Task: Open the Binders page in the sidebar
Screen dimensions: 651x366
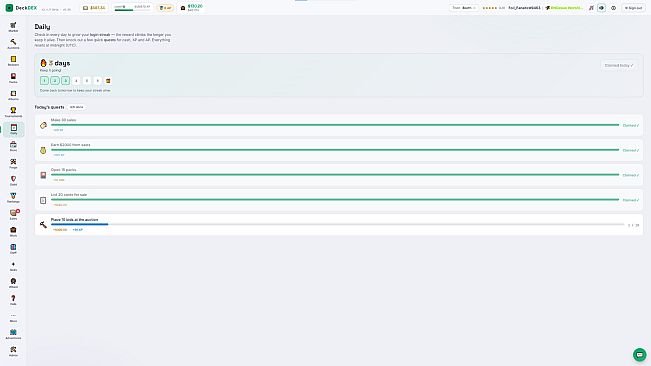Action: [13, 61]
